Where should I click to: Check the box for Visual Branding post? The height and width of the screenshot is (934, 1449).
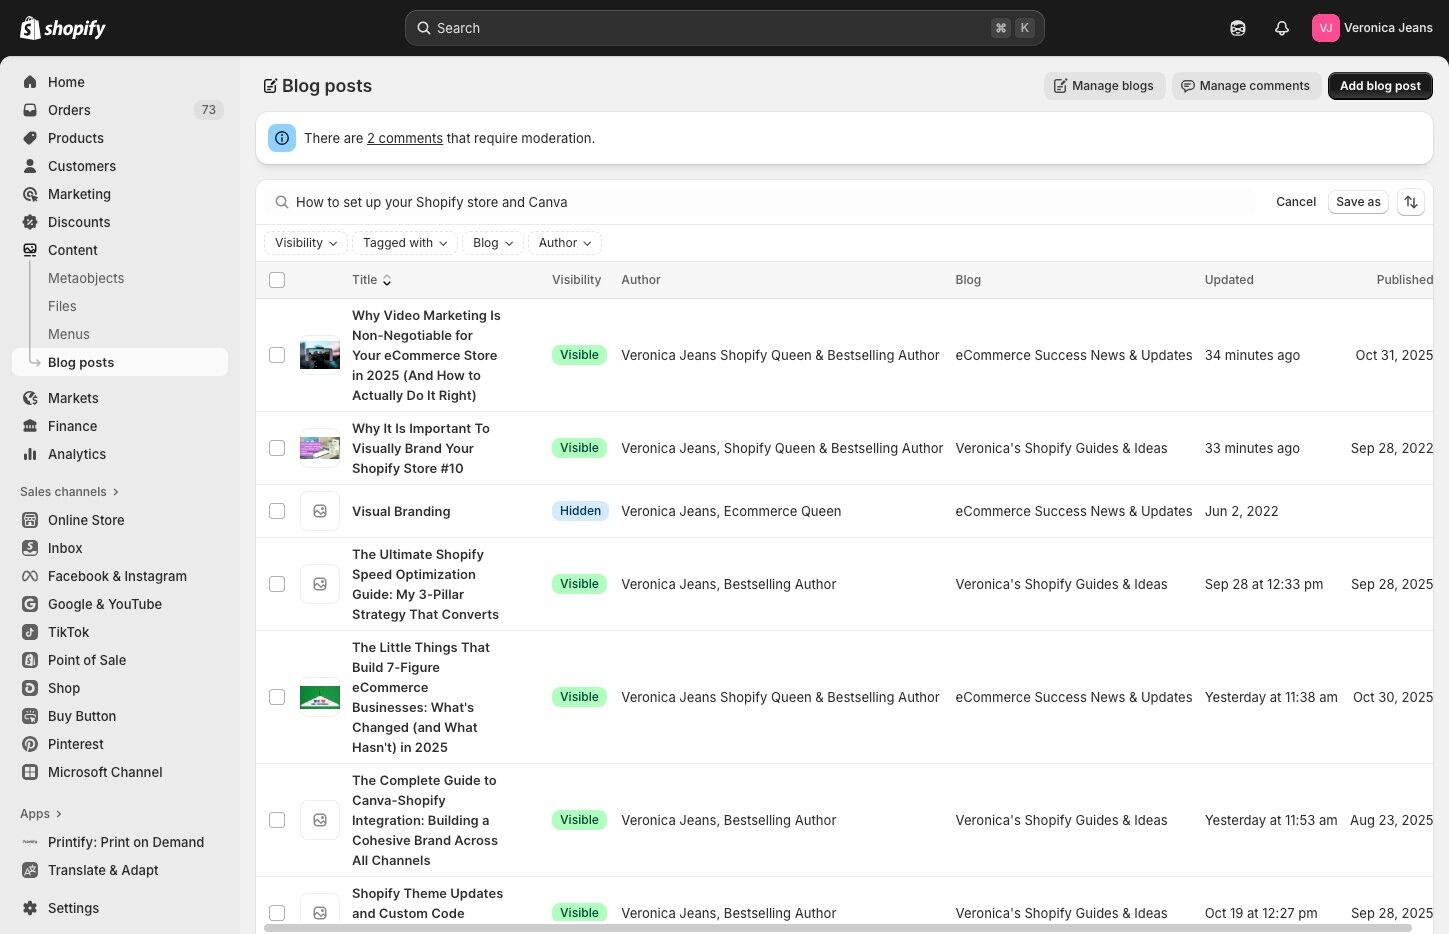coord(277,511)
